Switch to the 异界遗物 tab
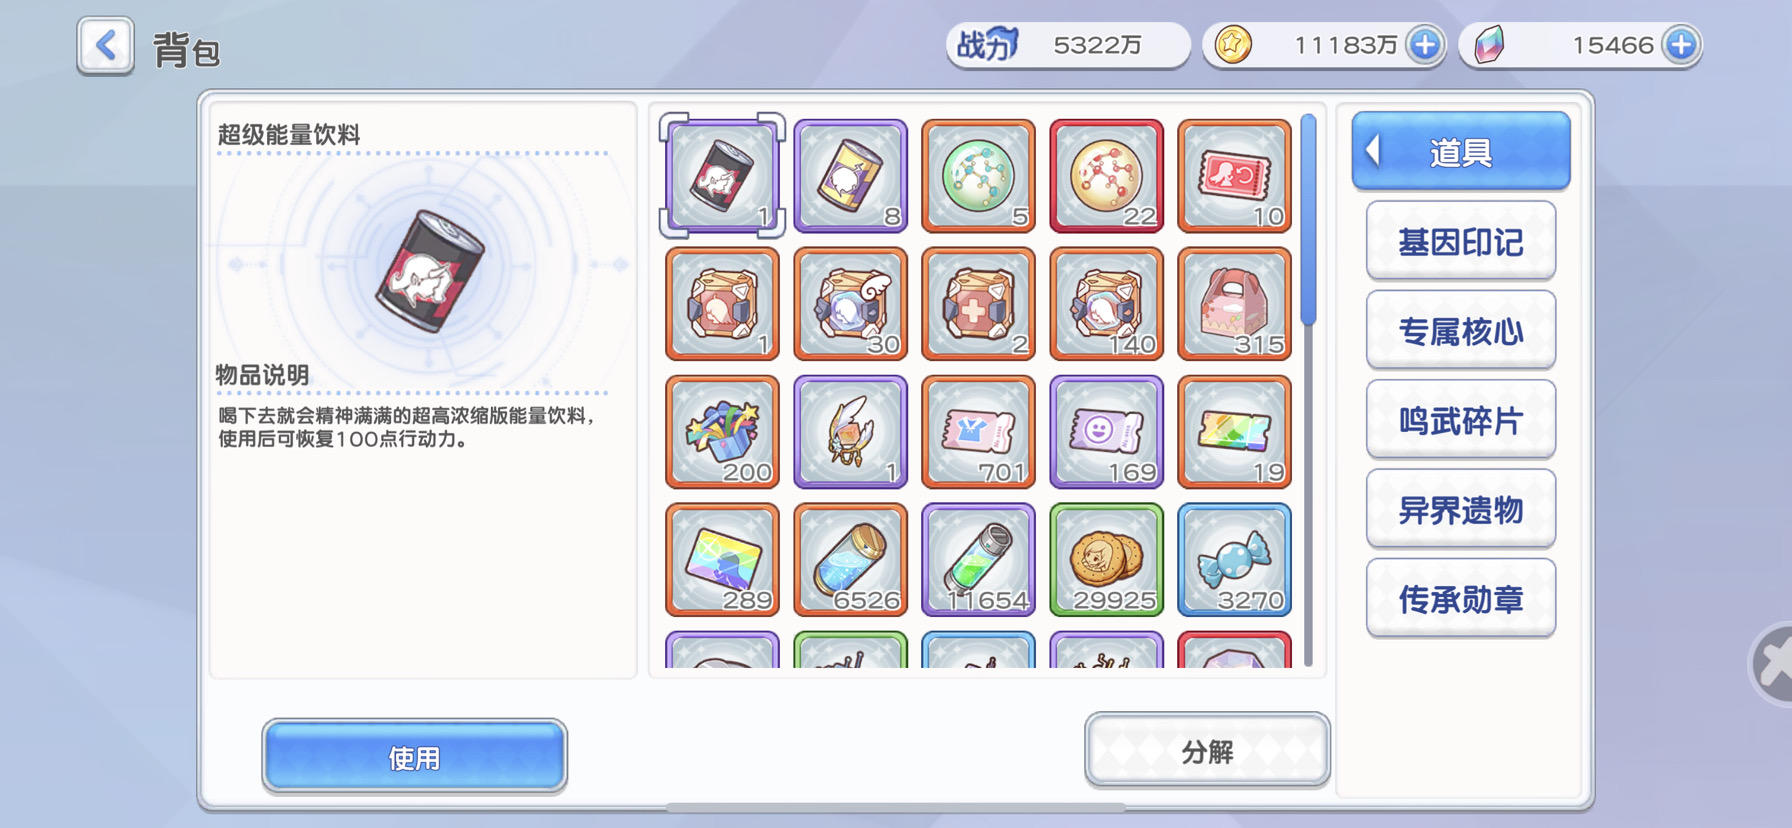 1461,509
